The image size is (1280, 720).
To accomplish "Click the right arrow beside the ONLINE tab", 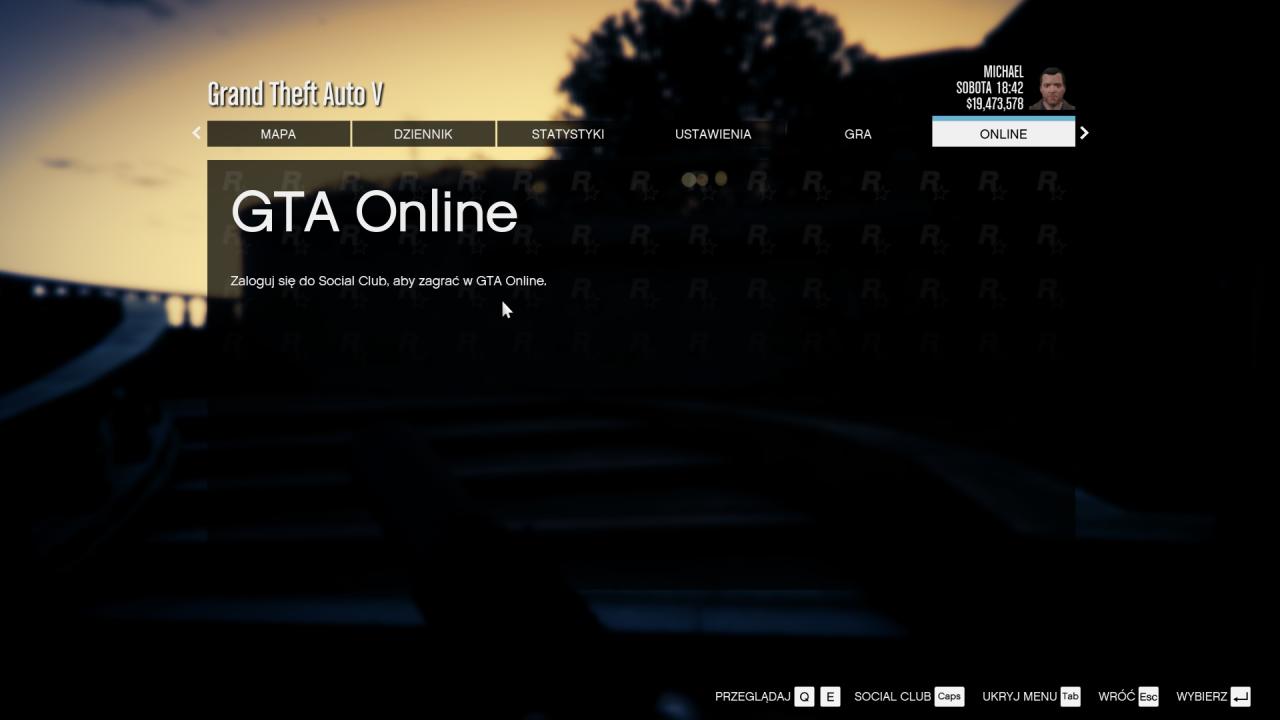I will (1084, 133).
